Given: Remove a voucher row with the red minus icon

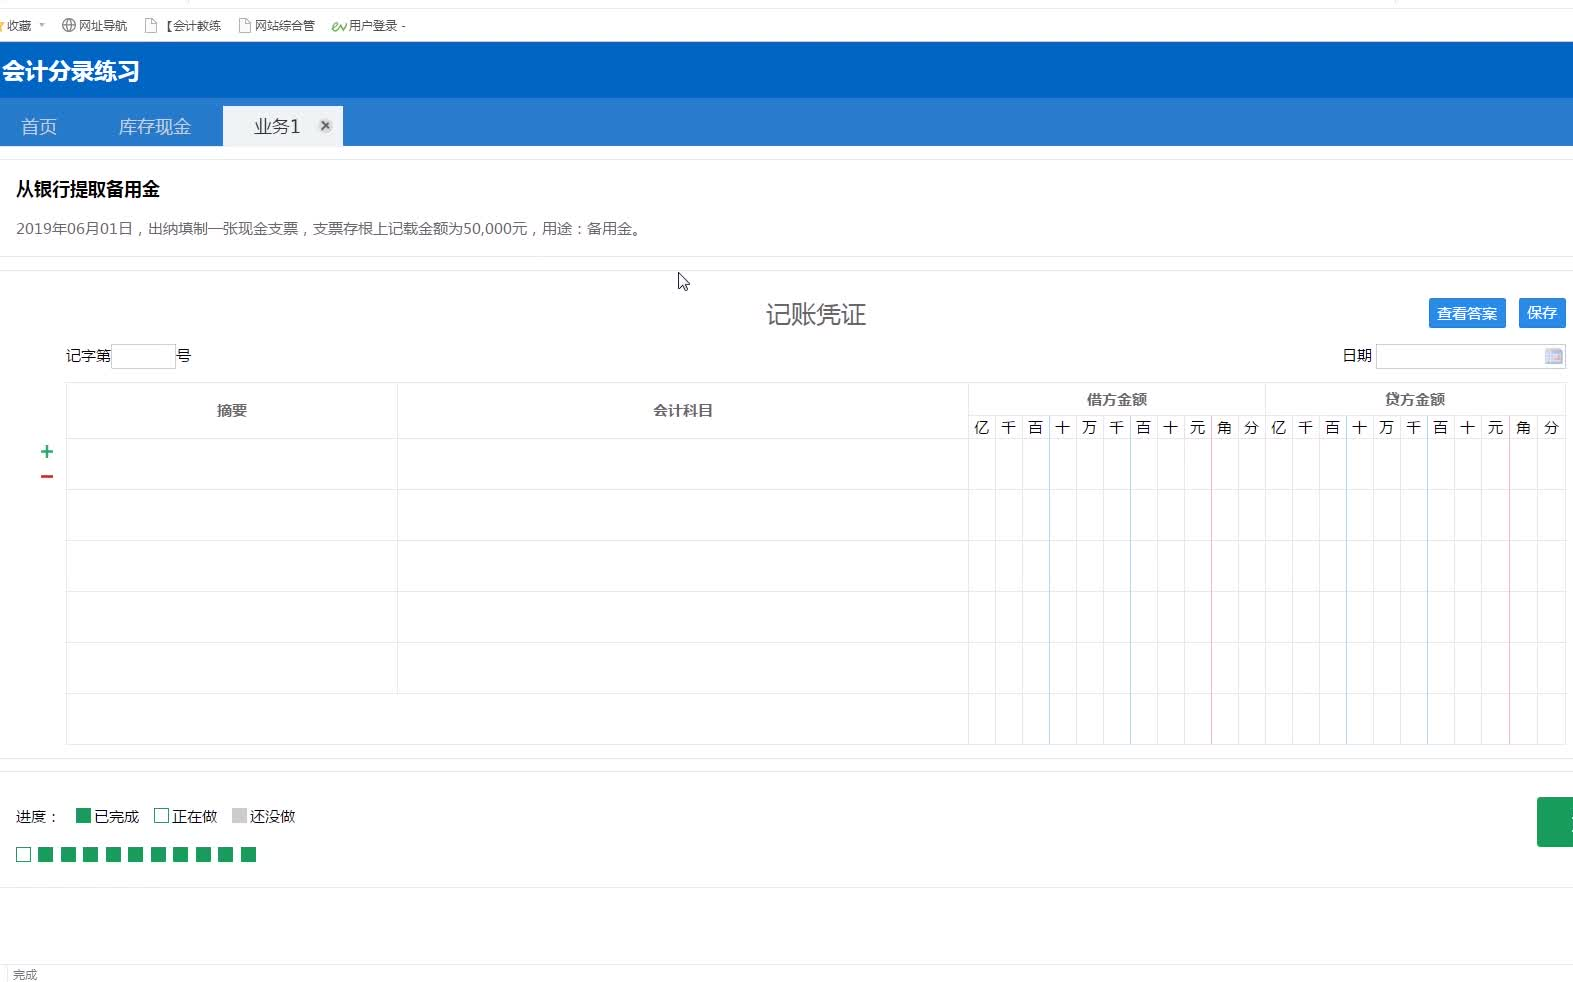Looking at the screenshot, I should 46,477.
